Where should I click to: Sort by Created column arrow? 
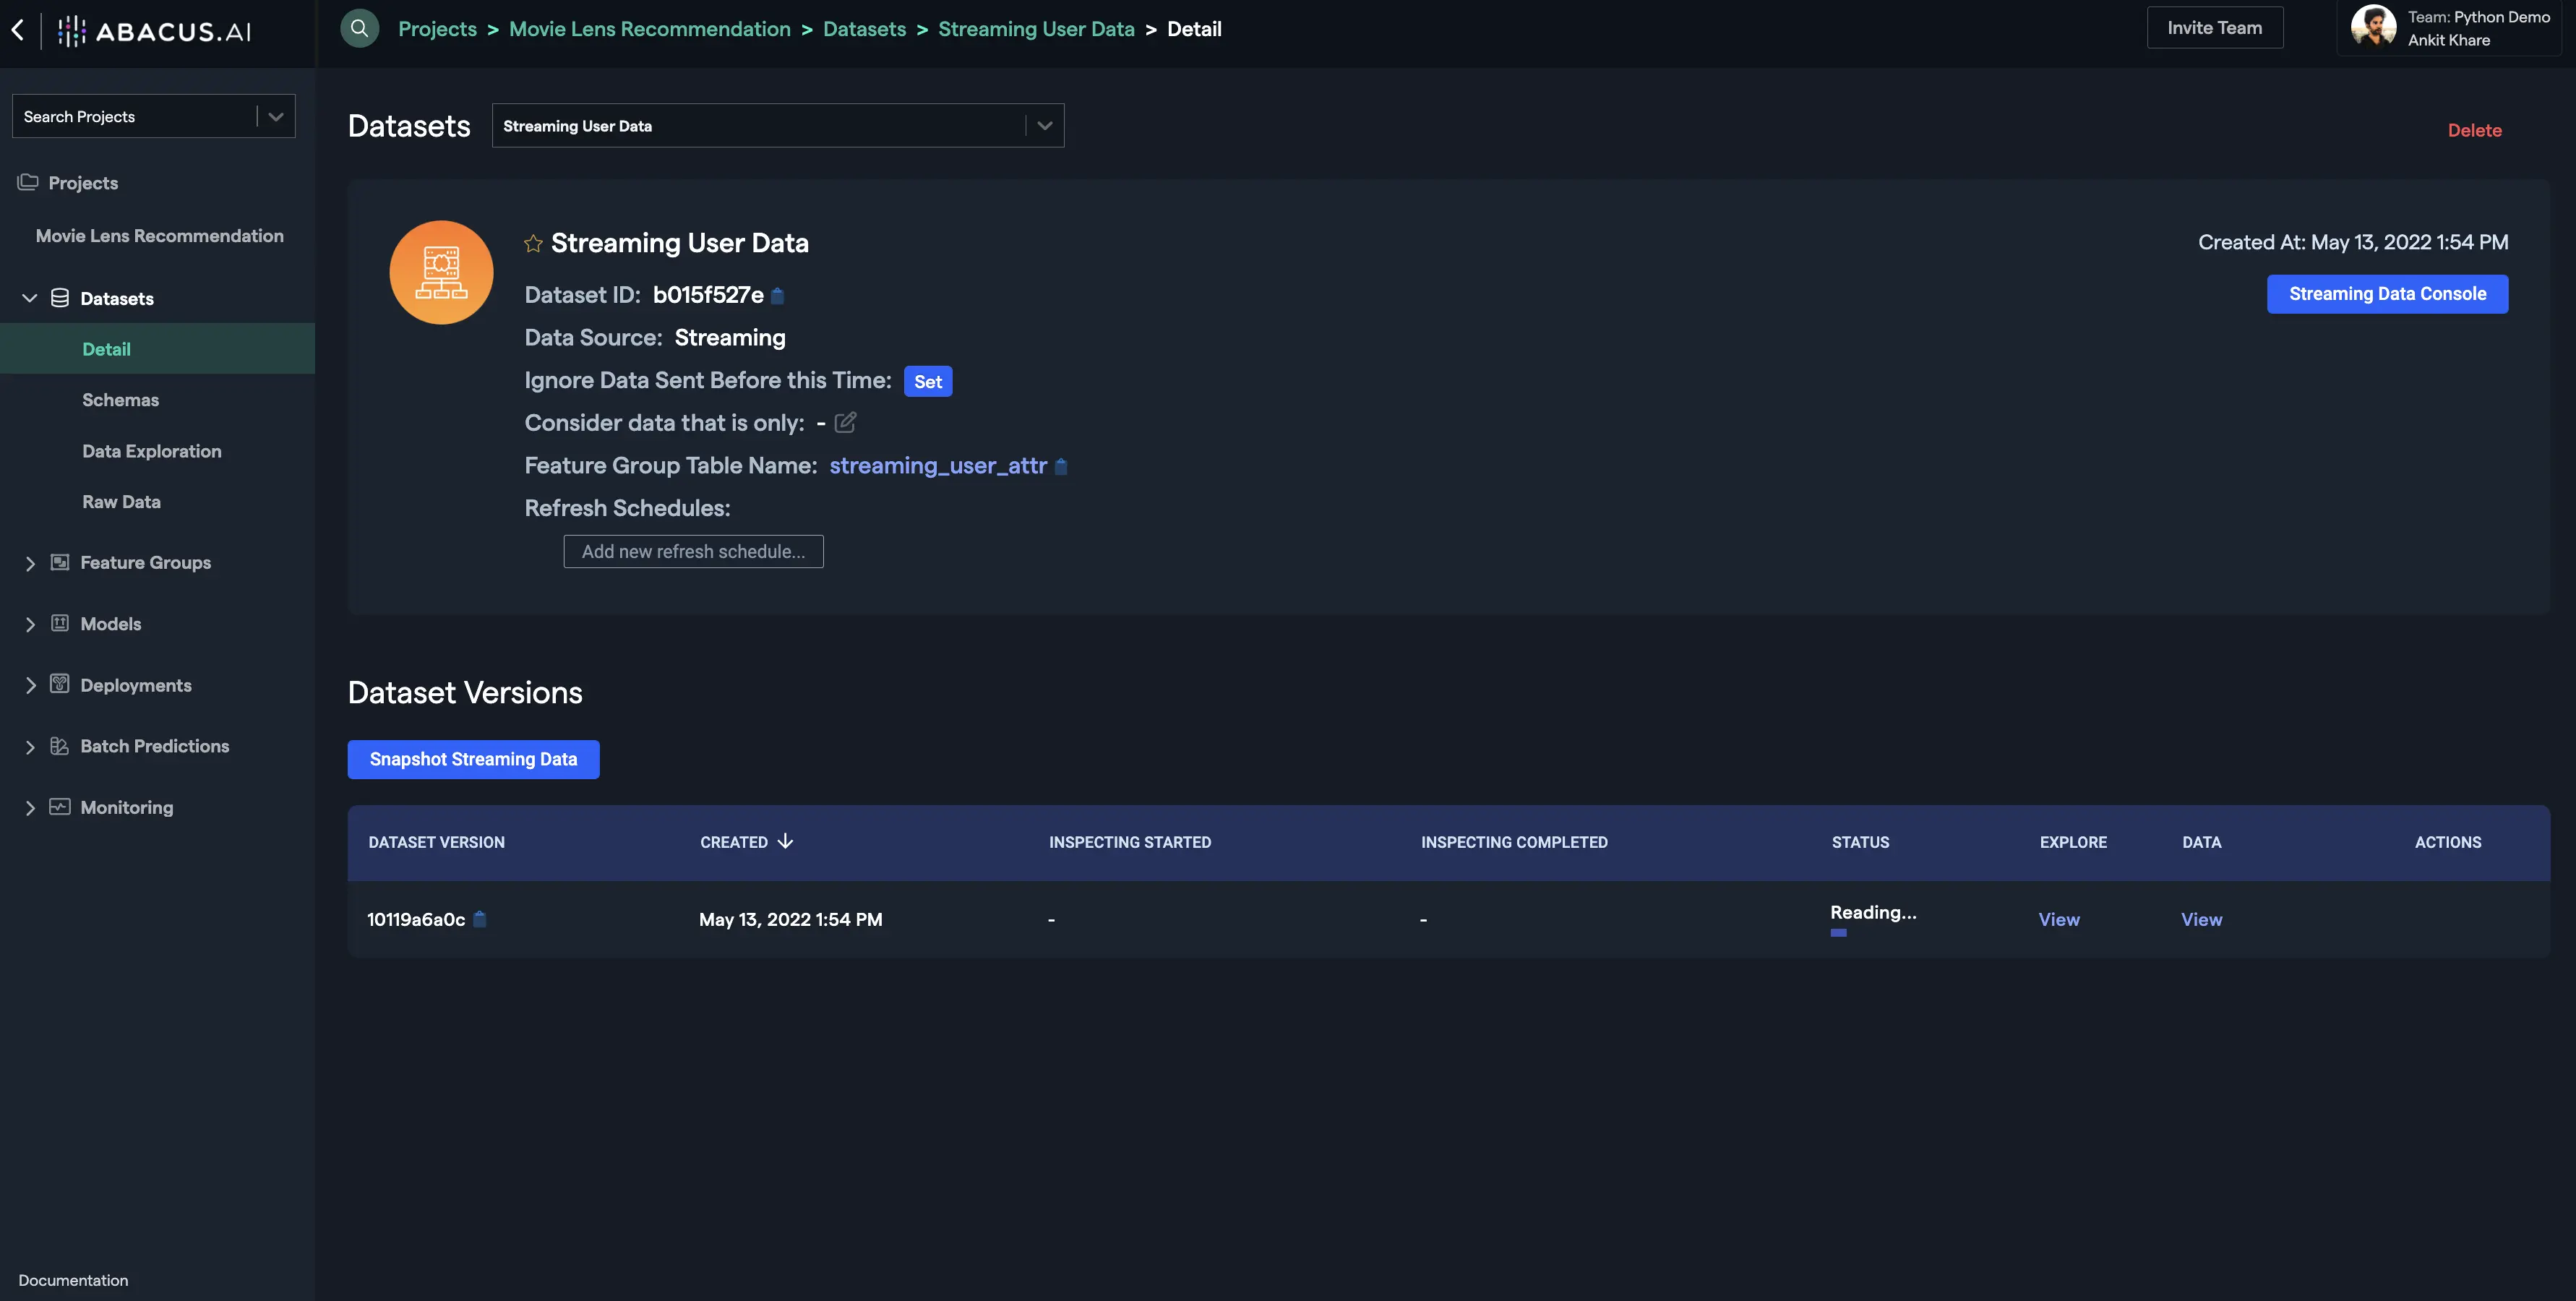coord(785,841)
